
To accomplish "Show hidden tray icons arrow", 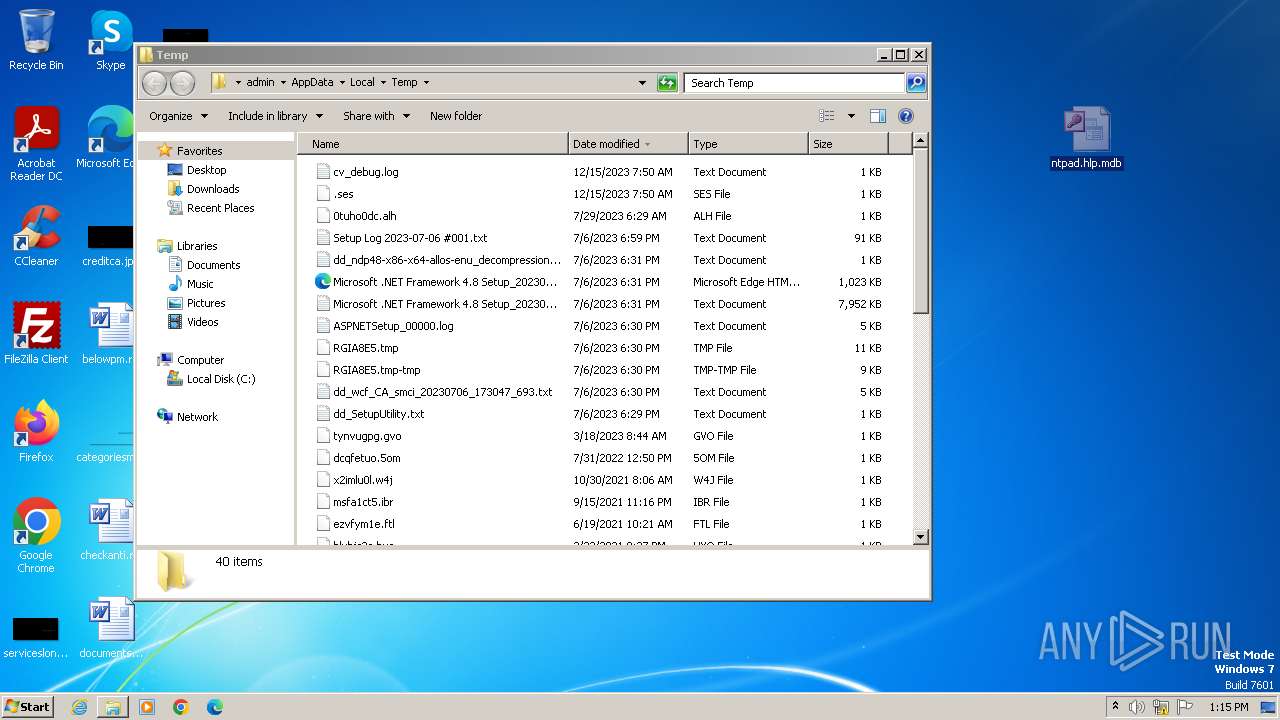I will tap(1115, 707).
